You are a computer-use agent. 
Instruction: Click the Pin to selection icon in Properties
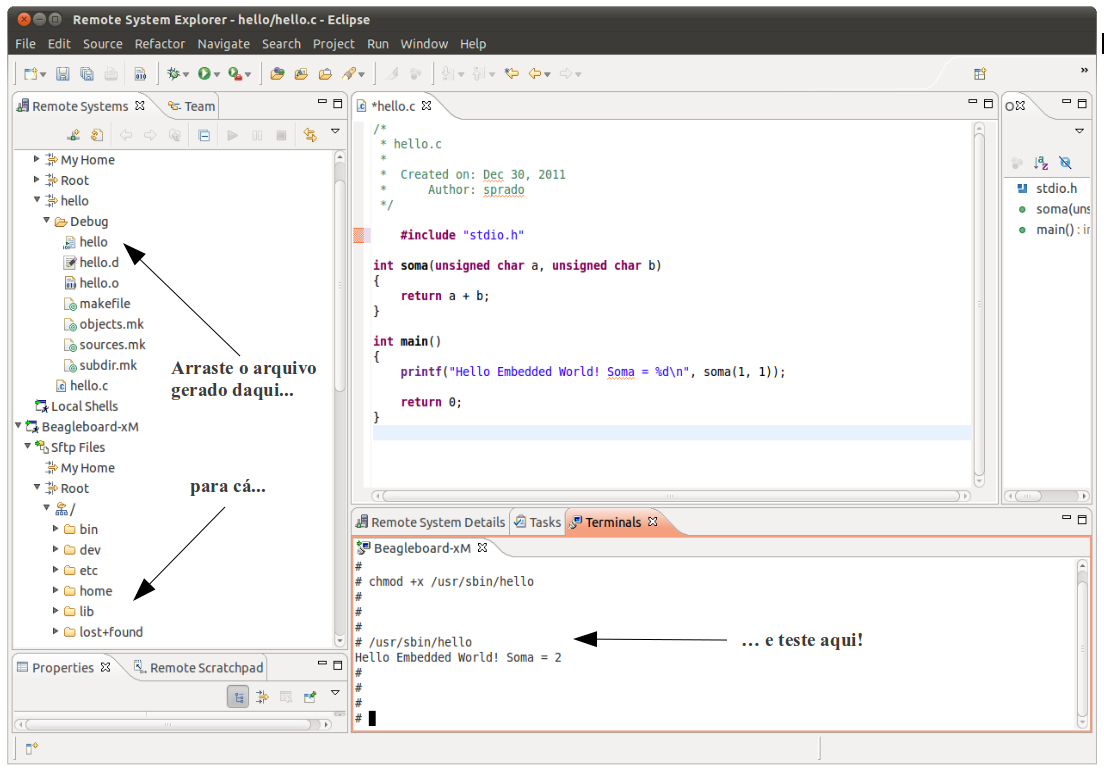(310, 697)
